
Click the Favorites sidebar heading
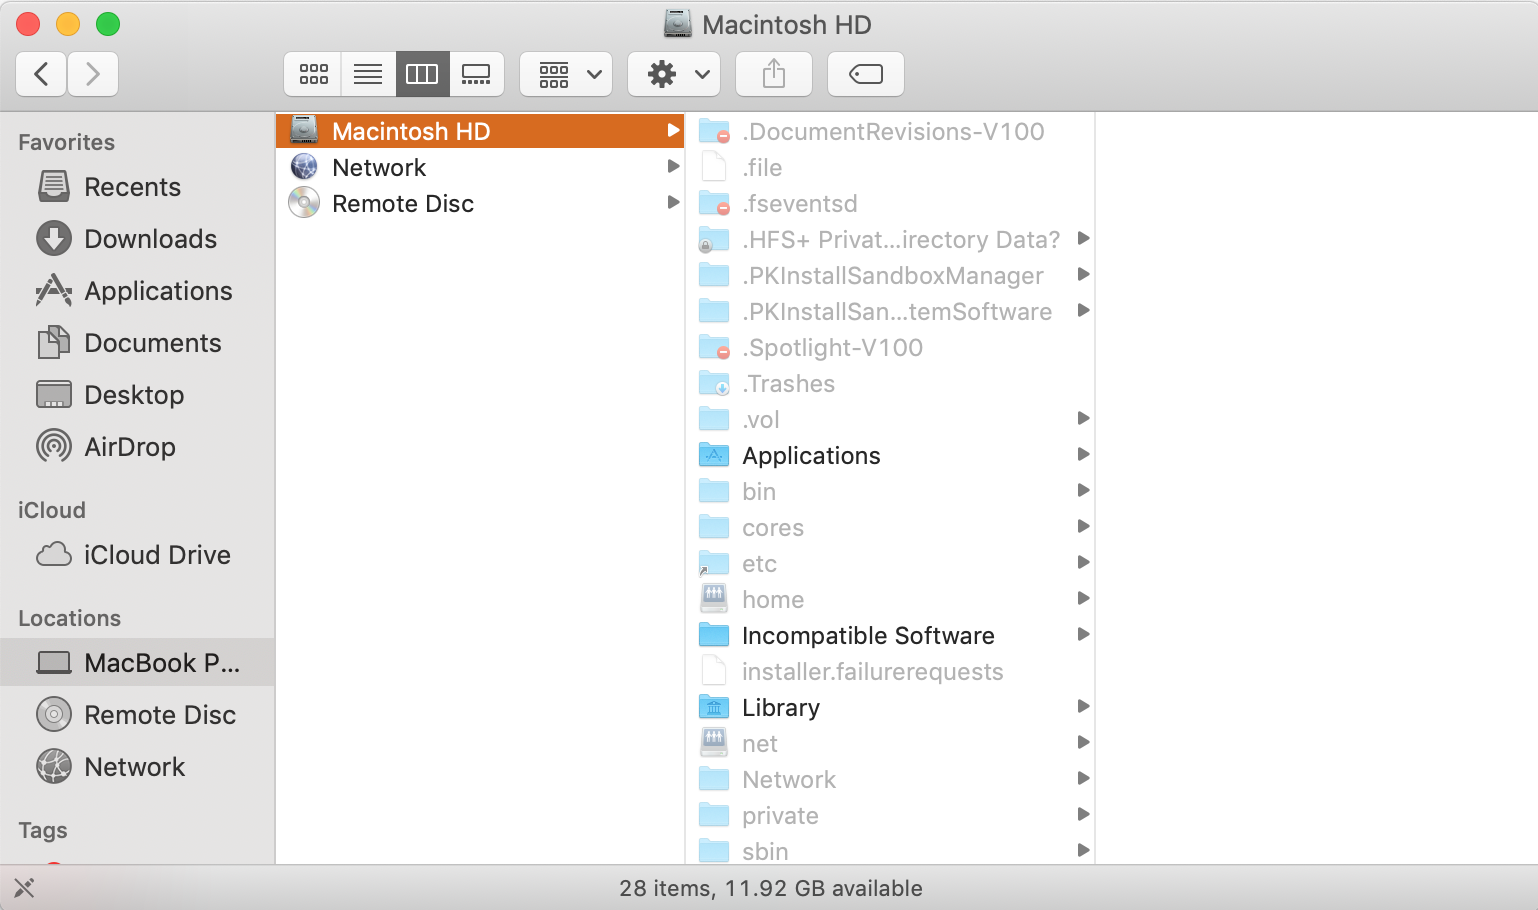click(67, 142)
